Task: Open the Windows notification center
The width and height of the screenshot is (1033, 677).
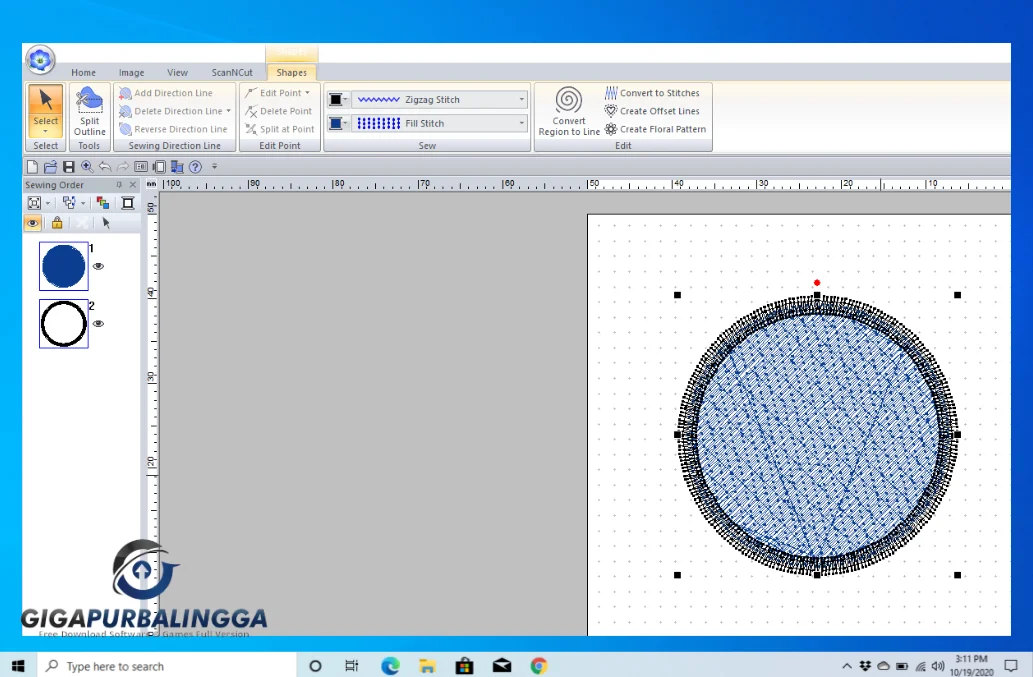Action: pyautogui.click(x=1011, y=666)
